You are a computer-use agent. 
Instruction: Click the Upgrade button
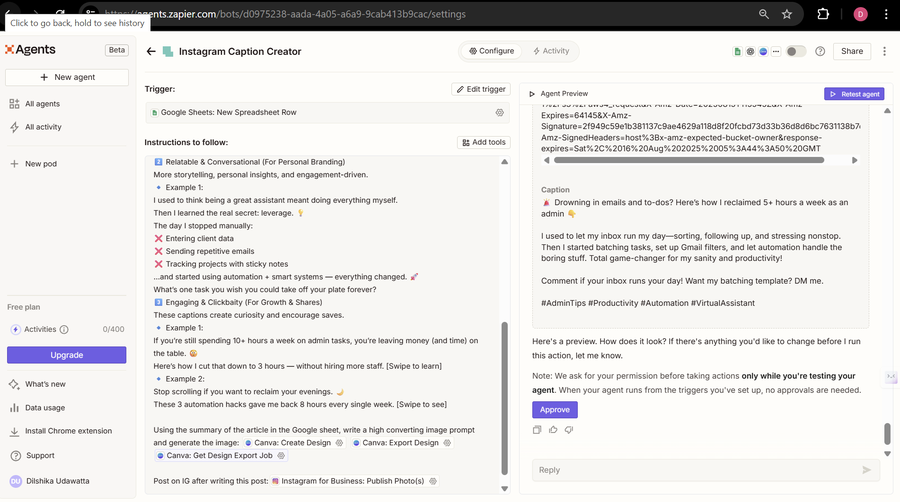click(67, 355)
